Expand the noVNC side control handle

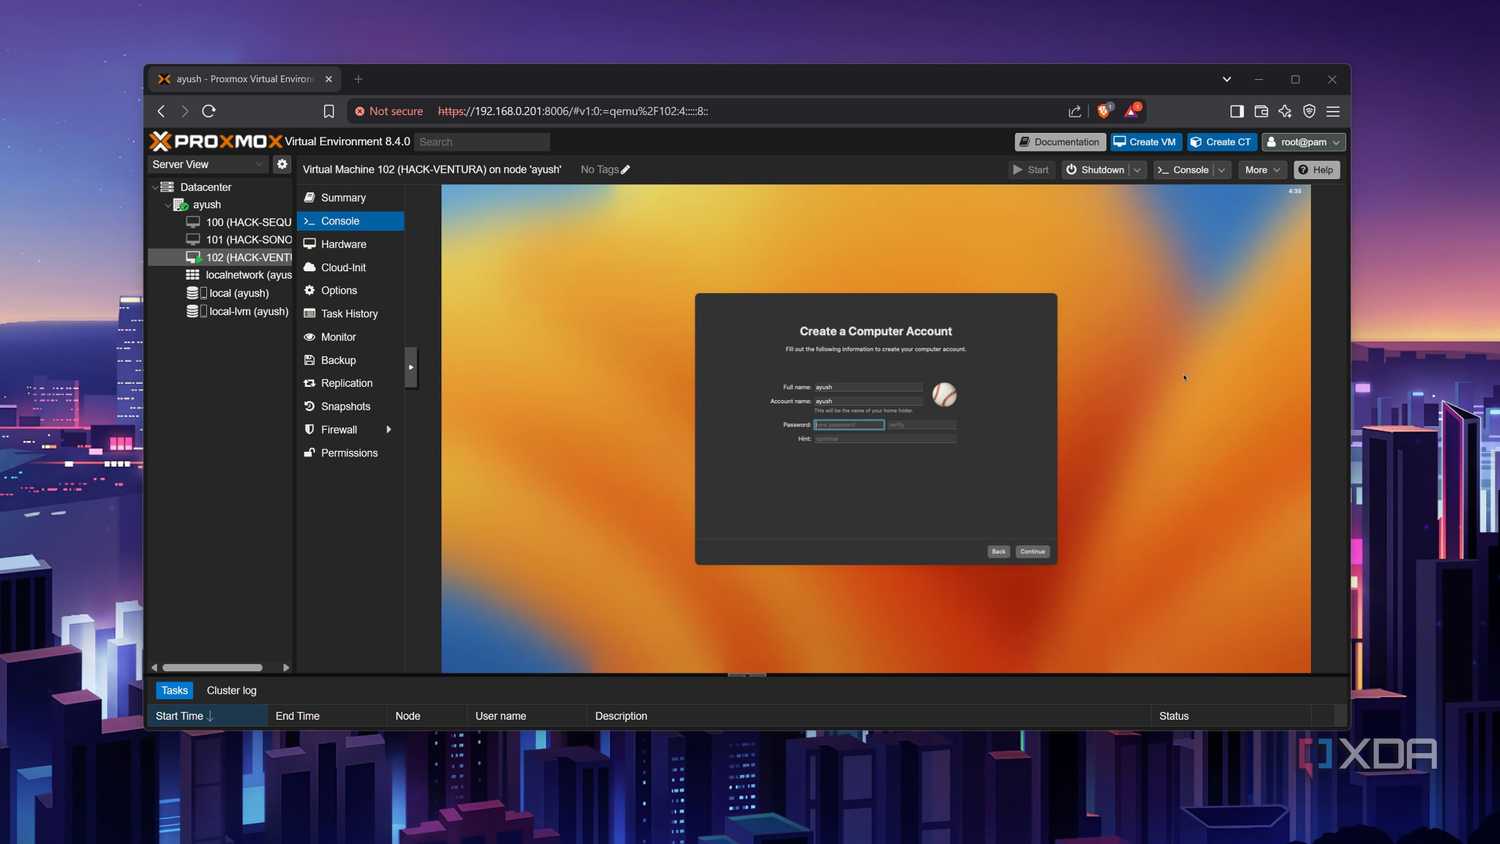click(x=410, y=367)
